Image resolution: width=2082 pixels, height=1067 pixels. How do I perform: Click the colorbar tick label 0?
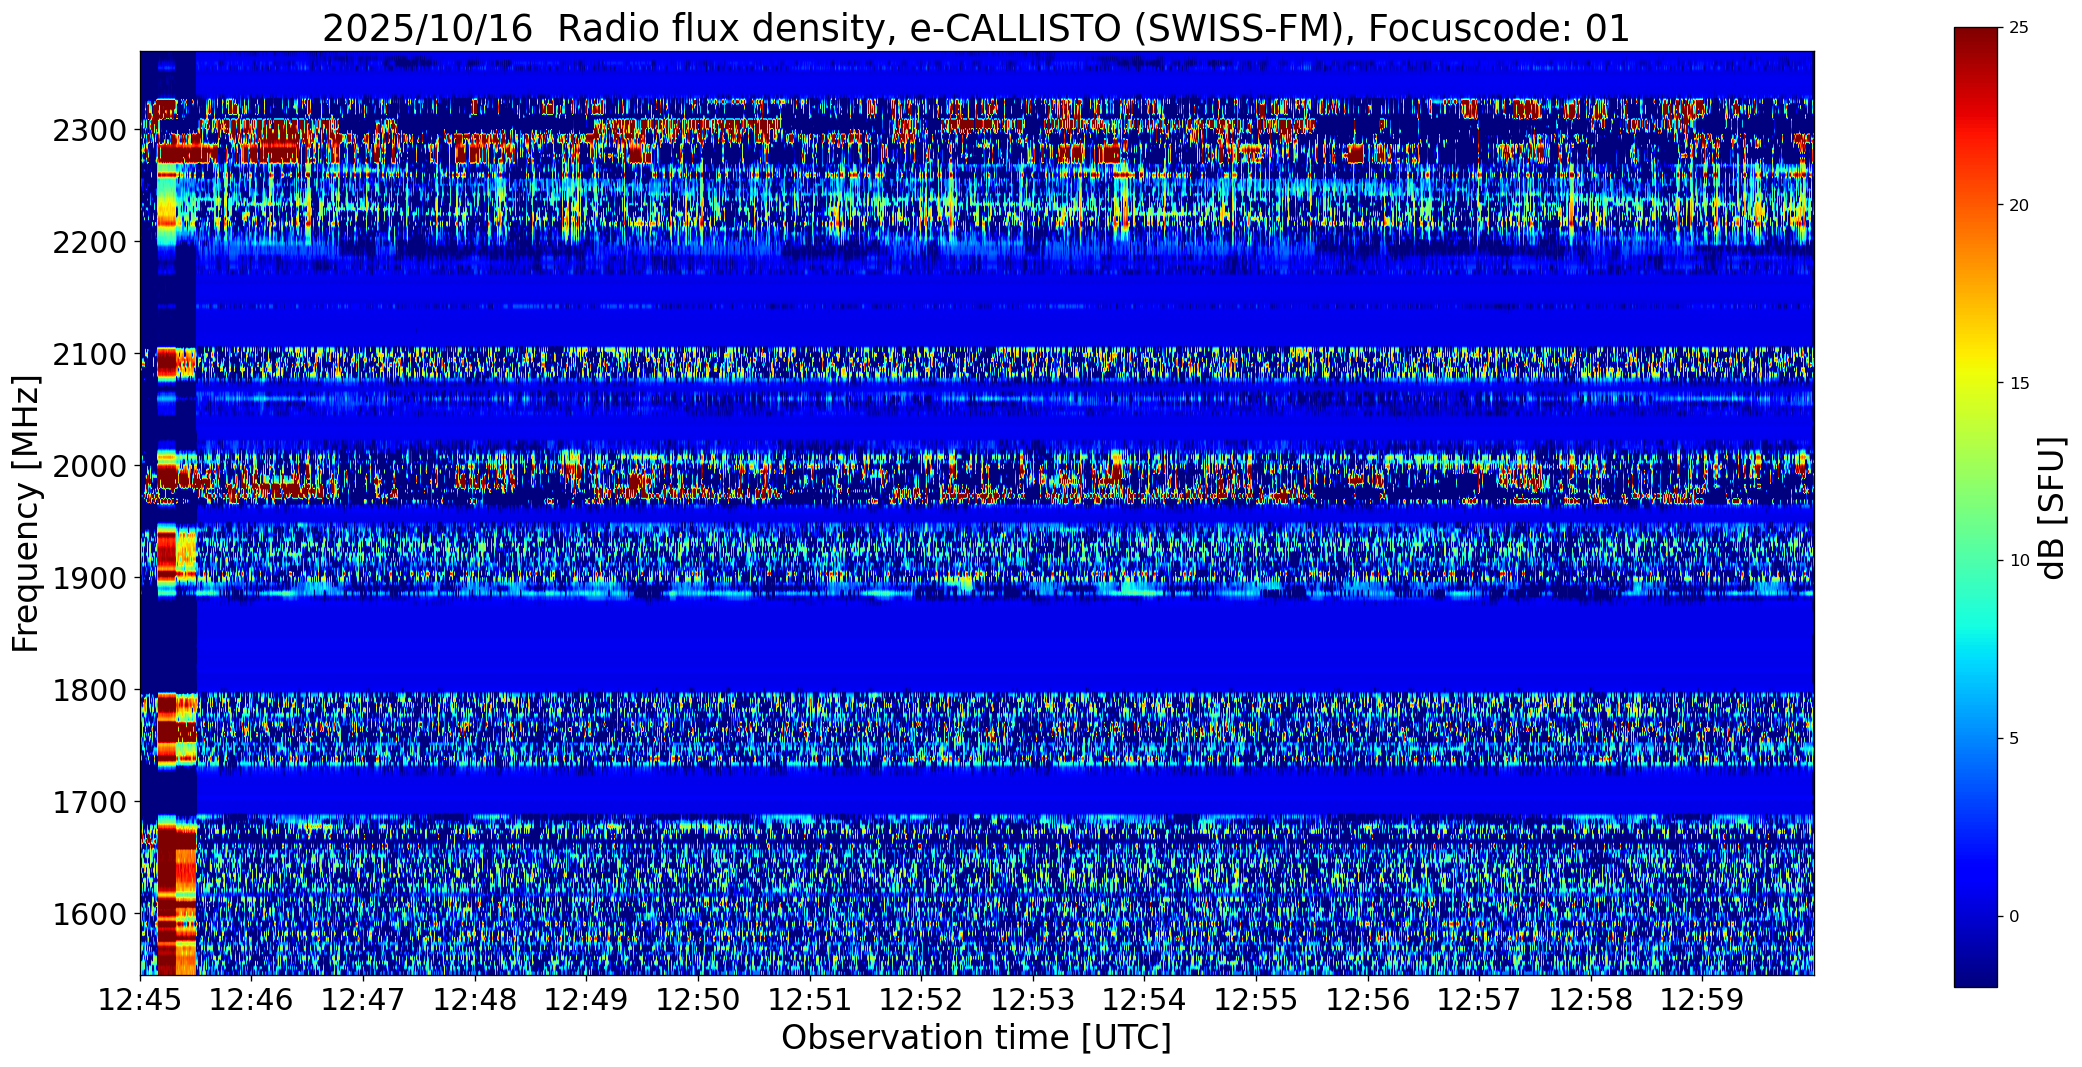(2014, 917)
